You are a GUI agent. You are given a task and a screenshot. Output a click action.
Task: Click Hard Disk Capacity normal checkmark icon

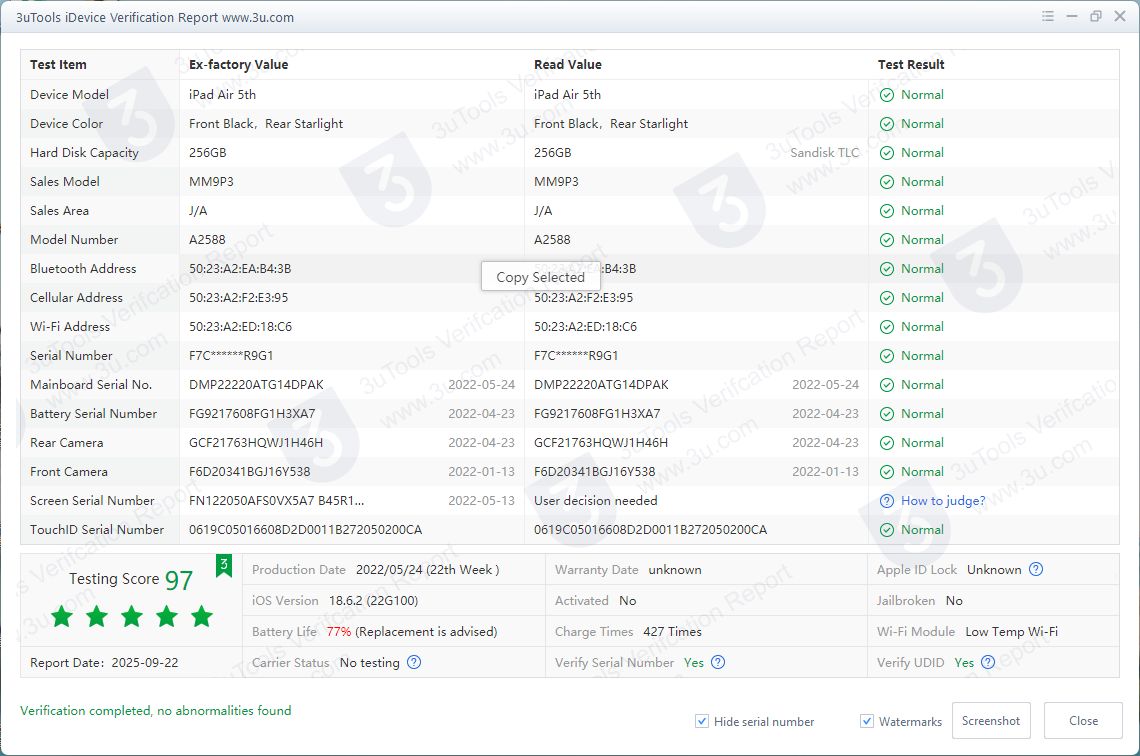[x=886, y=153]
